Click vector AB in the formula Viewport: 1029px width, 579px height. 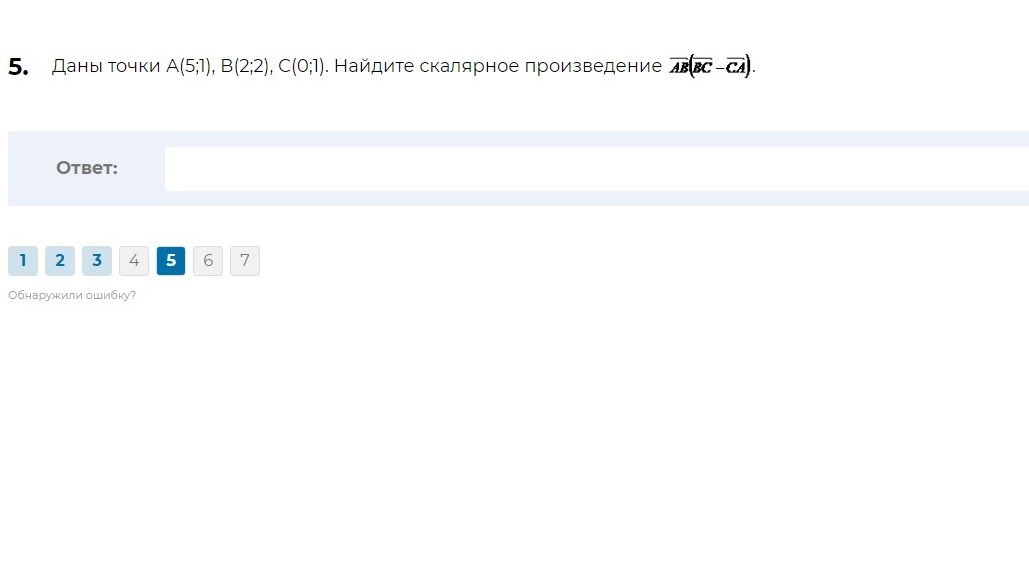coord(679,66)
